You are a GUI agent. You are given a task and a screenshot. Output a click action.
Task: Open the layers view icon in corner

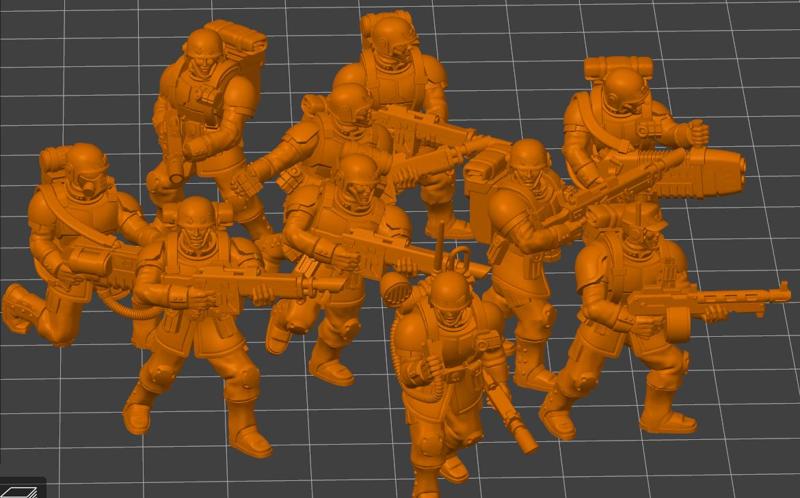[x=19, y=490]
